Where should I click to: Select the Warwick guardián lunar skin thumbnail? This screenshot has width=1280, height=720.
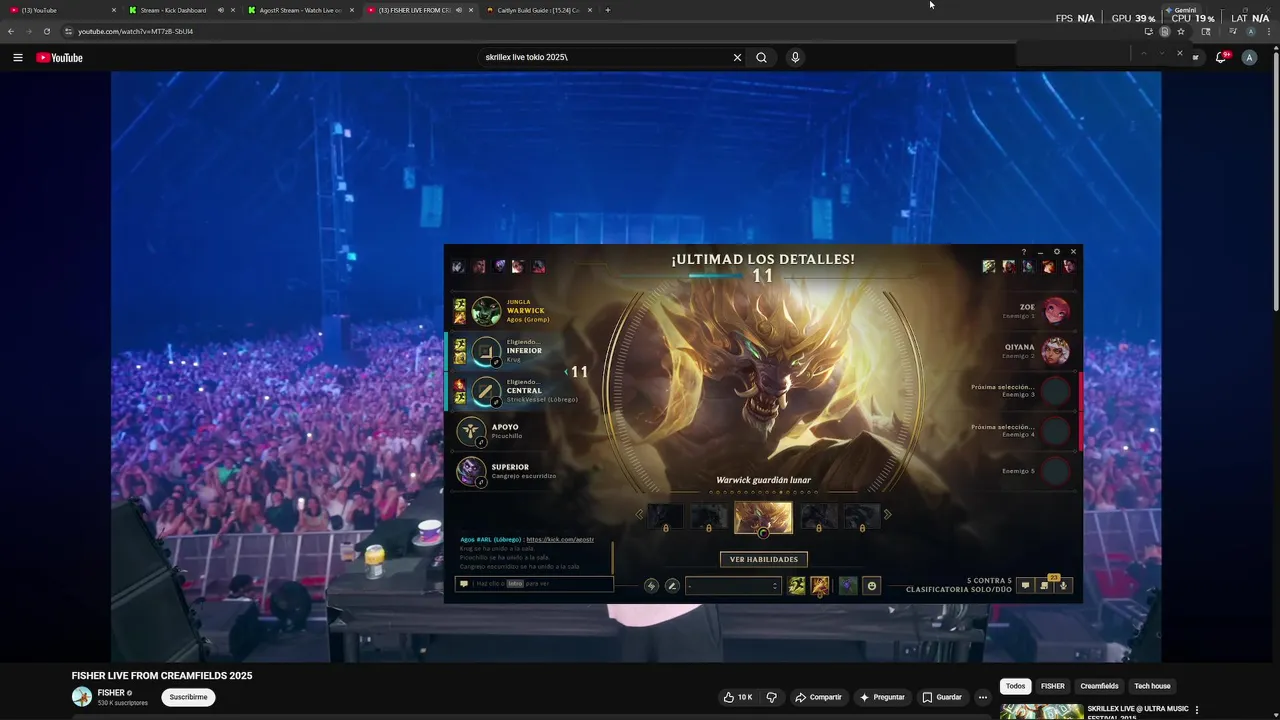pos(764,517)
